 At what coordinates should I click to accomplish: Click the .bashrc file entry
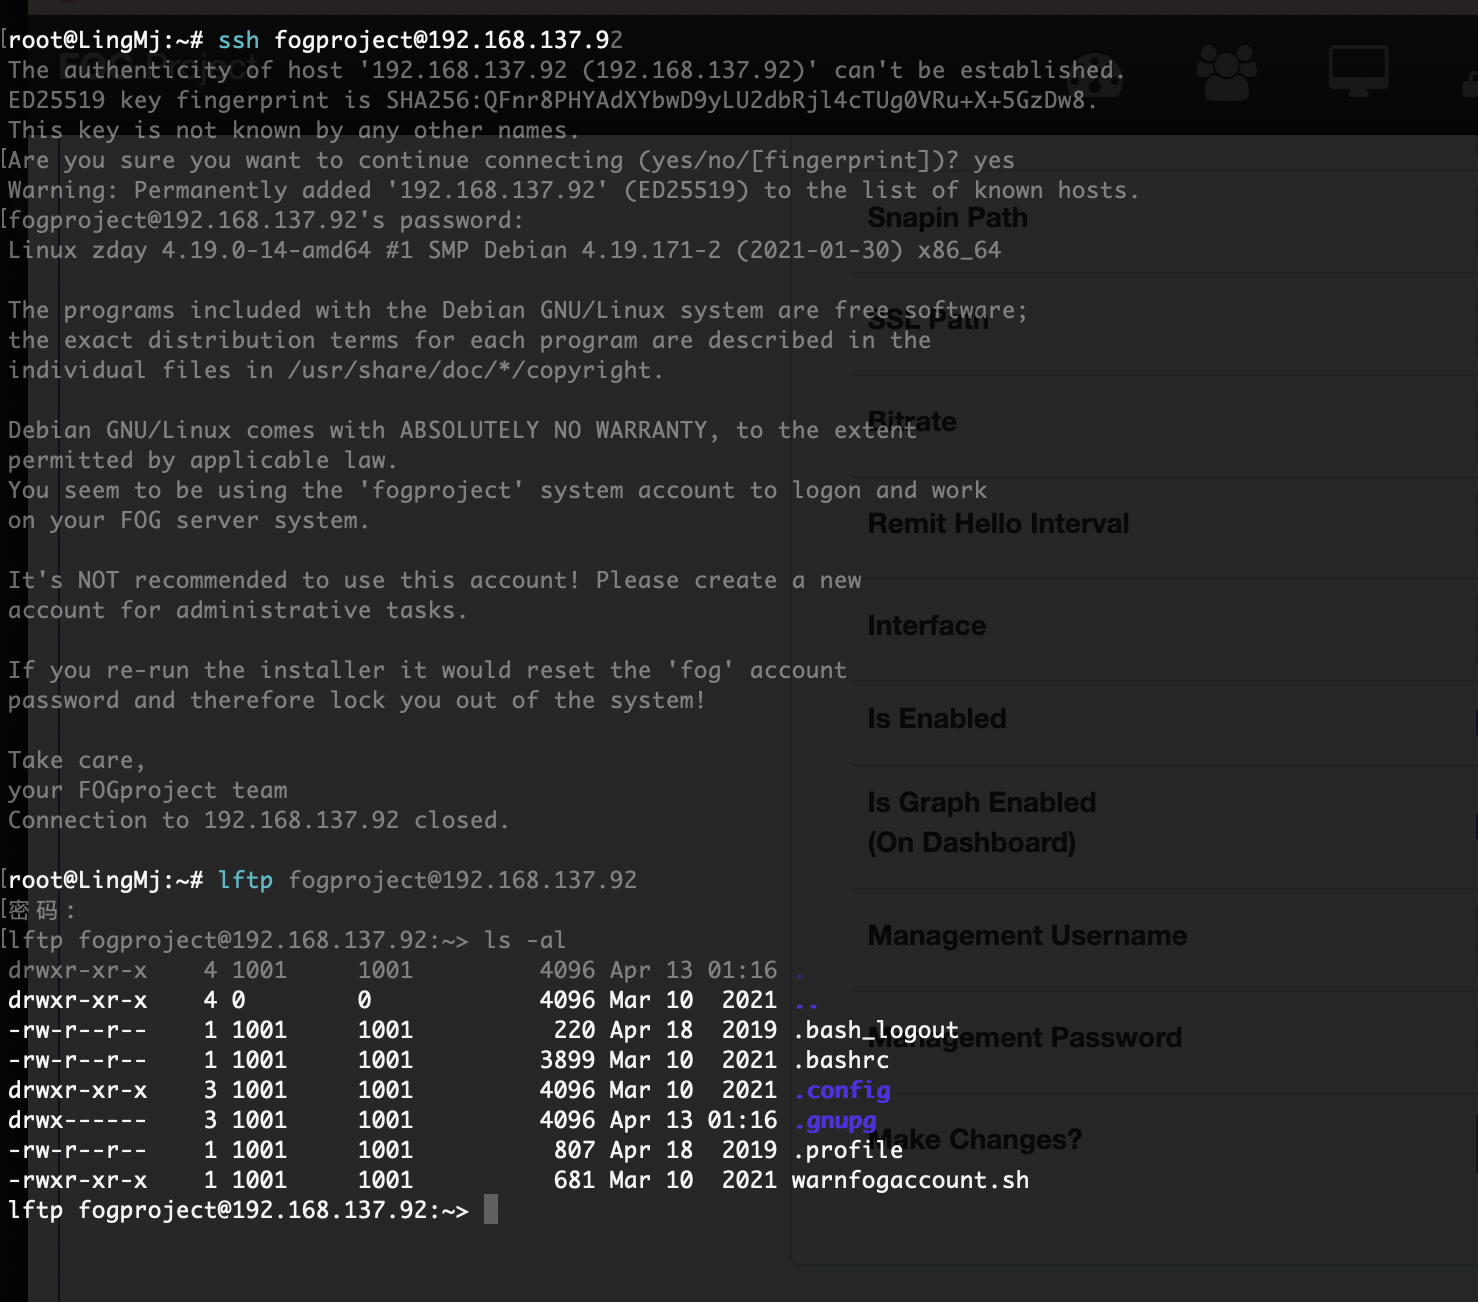(841, 1060)
